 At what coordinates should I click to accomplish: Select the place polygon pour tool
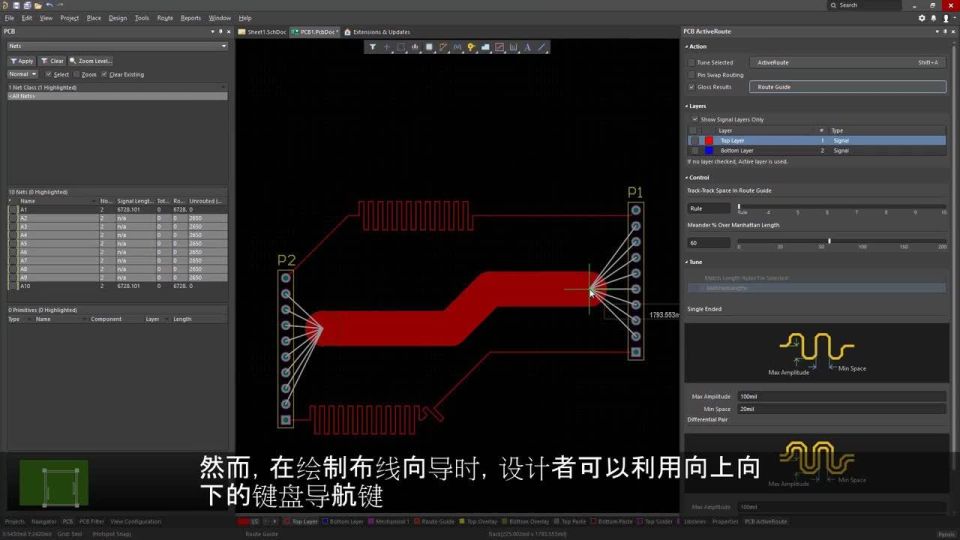[x=485, y=47]
